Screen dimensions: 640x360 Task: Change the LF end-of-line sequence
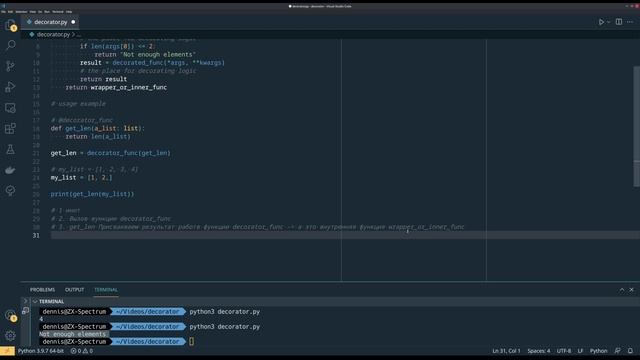[x=580, y=351]
